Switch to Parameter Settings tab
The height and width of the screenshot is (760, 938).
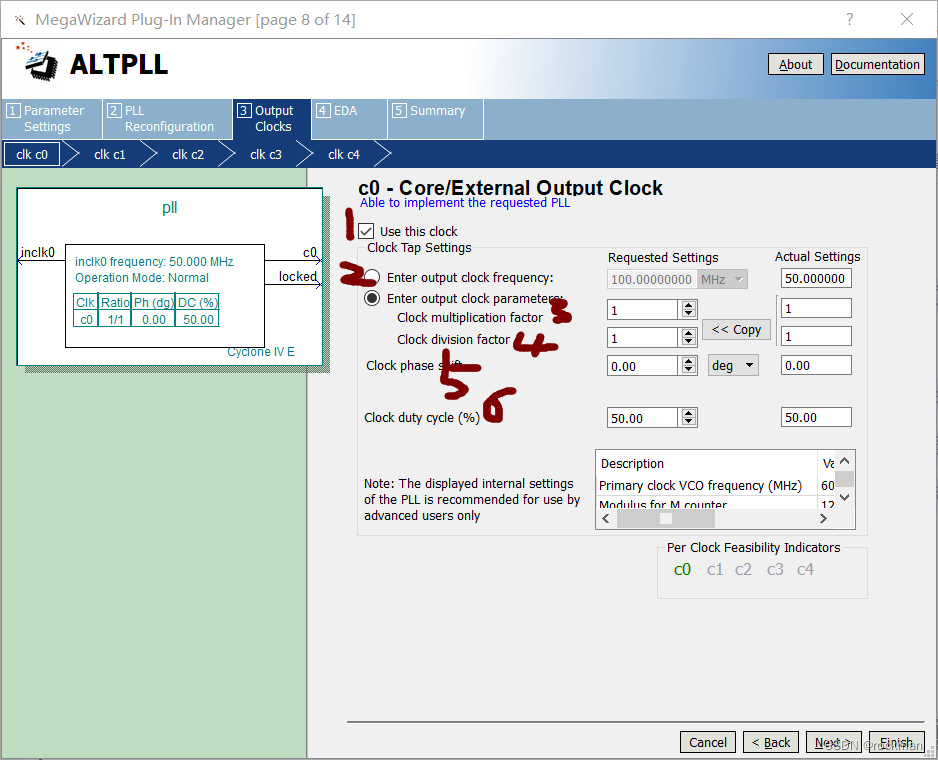(52, 118)
